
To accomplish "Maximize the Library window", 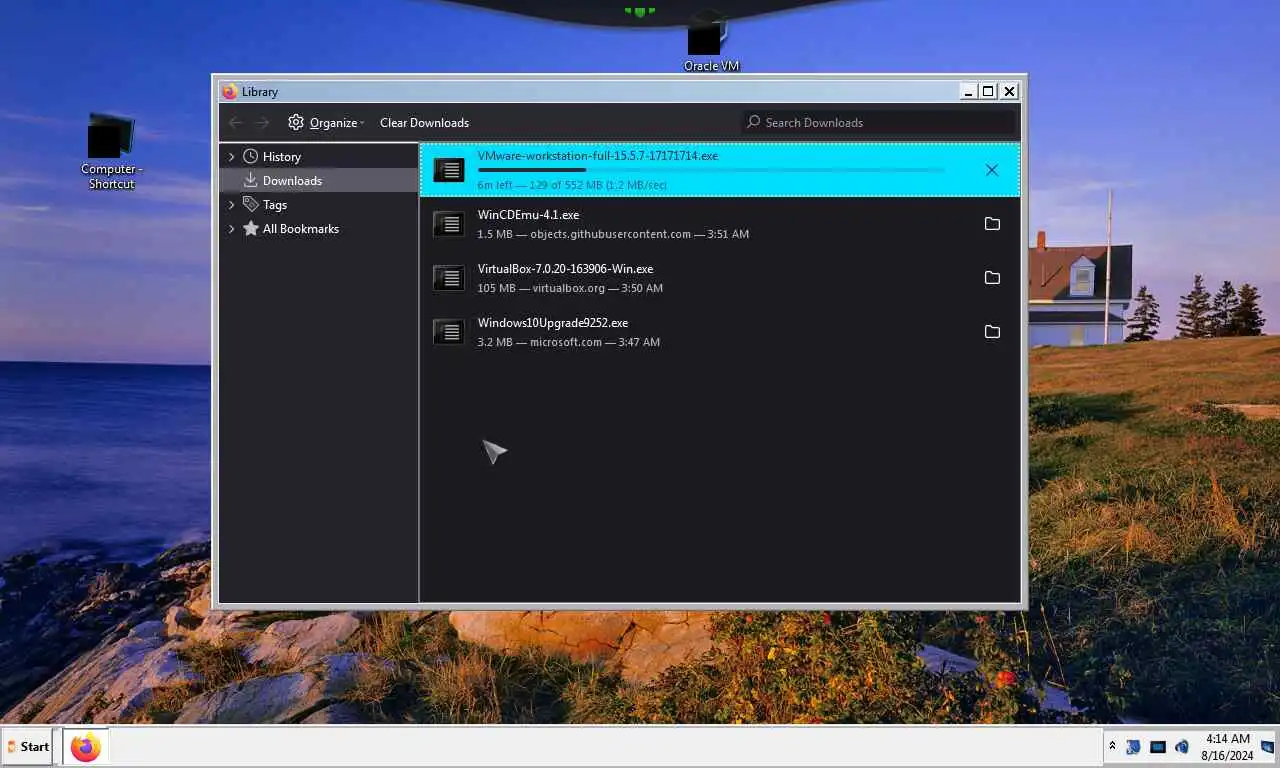I will point(988,91).
